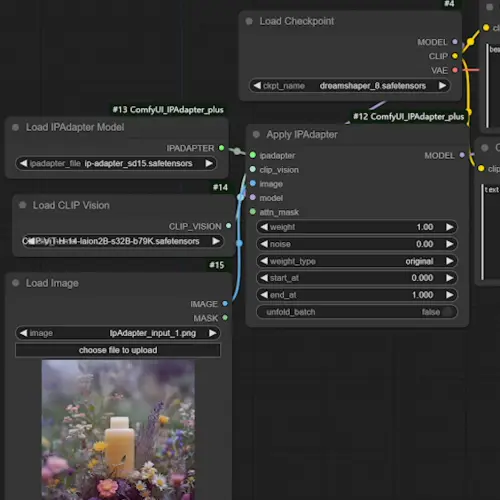Click the Load Checkpoint node title
Screen dimensions: 500x500
[297, 21]
